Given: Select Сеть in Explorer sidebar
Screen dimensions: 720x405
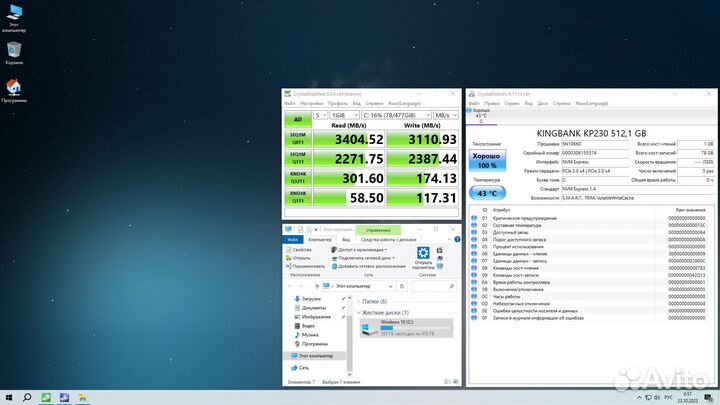Looking at the screenshot, I should click(x=304, y=368).
